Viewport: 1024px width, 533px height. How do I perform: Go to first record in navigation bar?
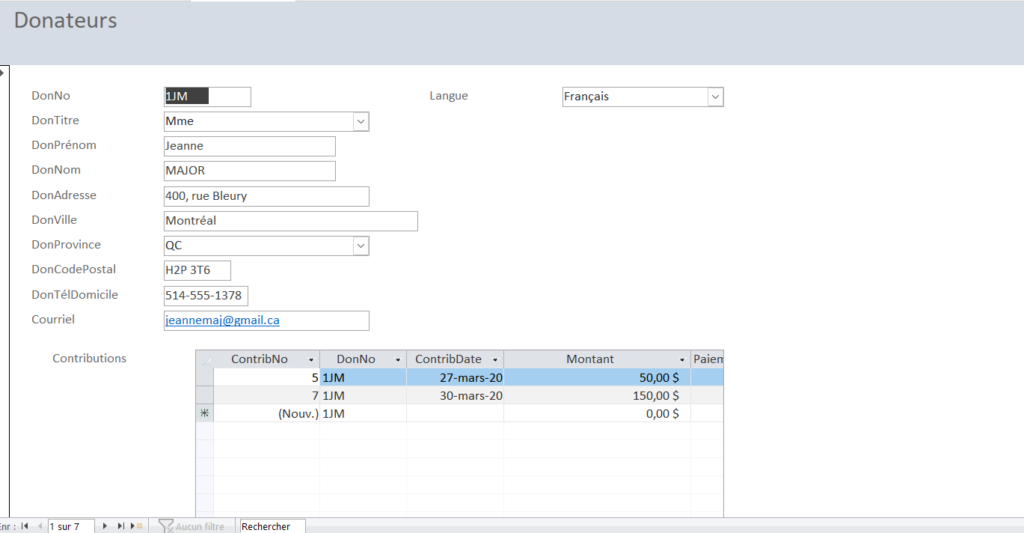click(x=24, y=526)
